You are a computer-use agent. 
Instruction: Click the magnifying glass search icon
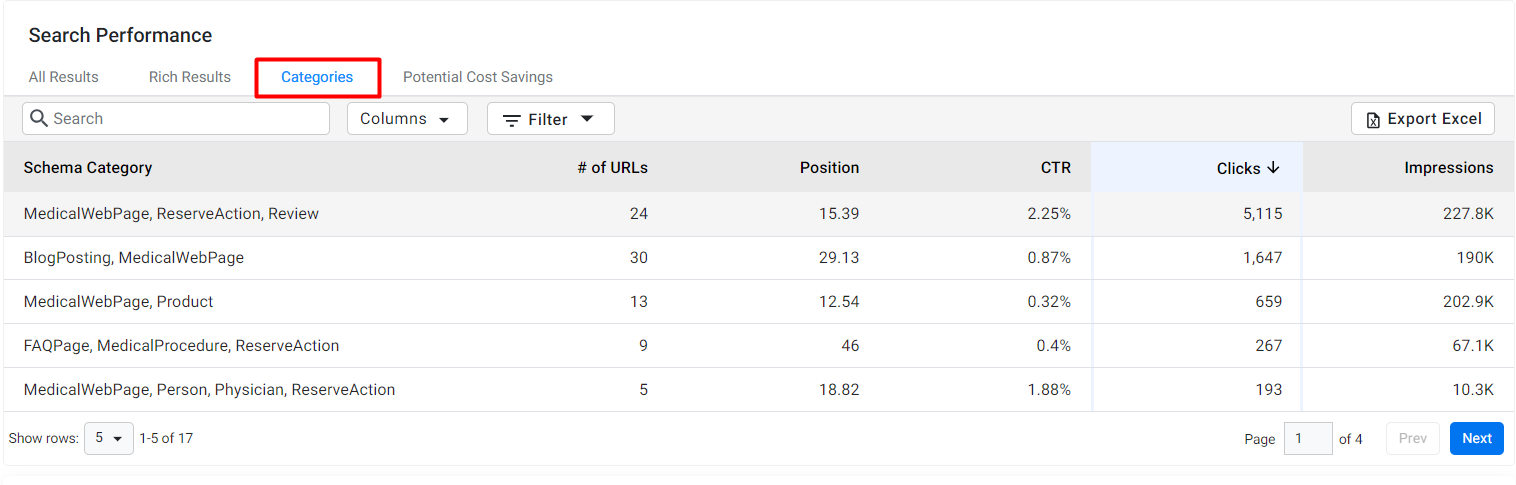pos(39,118)
